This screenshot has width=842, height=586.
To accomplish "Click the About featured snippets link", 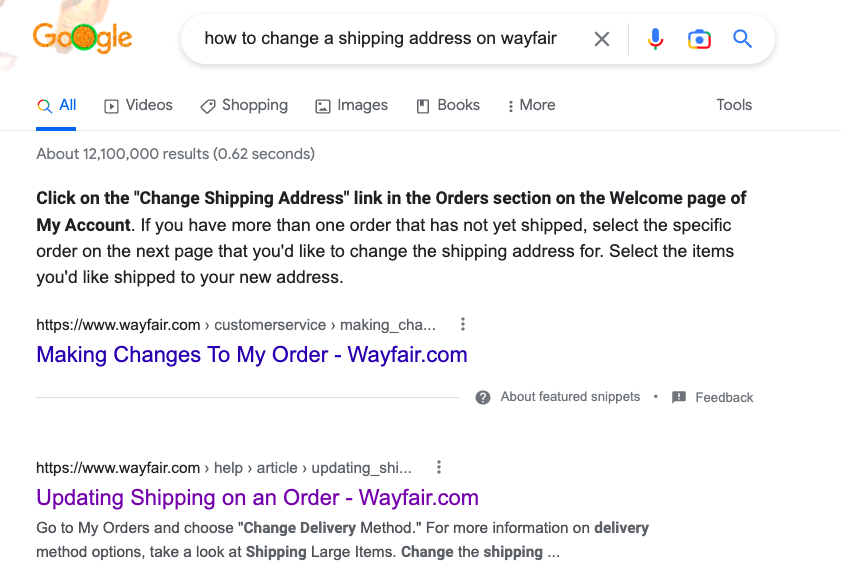I will pyautogui.click(x=570, y=397).
